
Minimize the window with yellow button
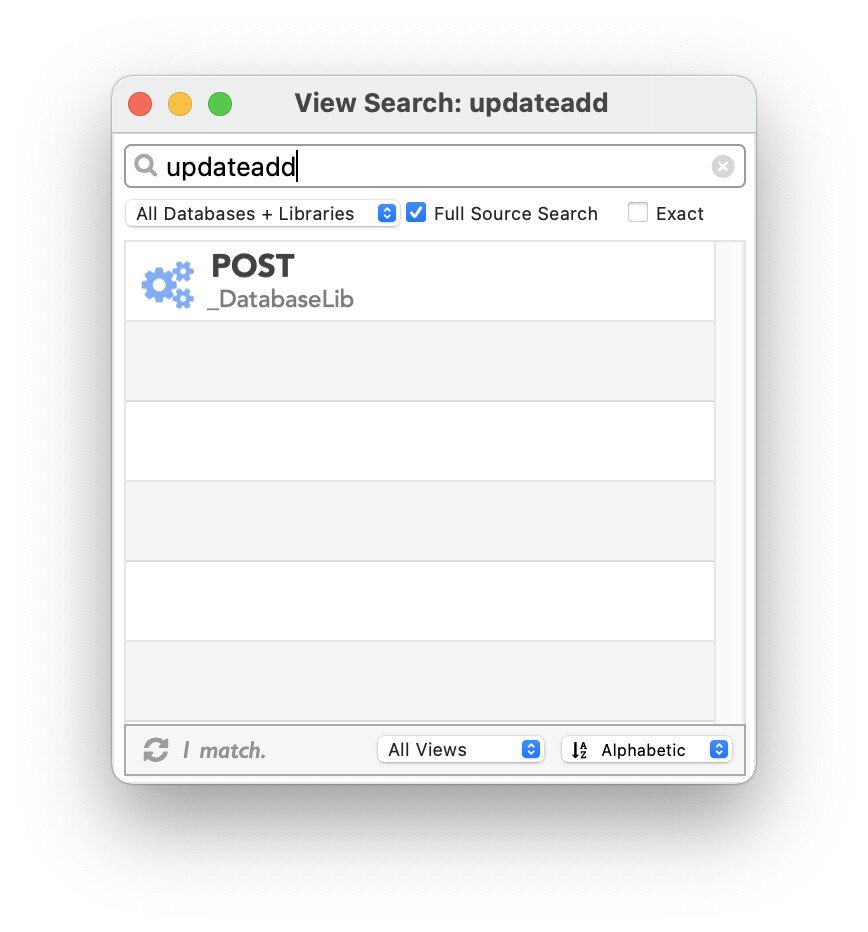point(180,104)
